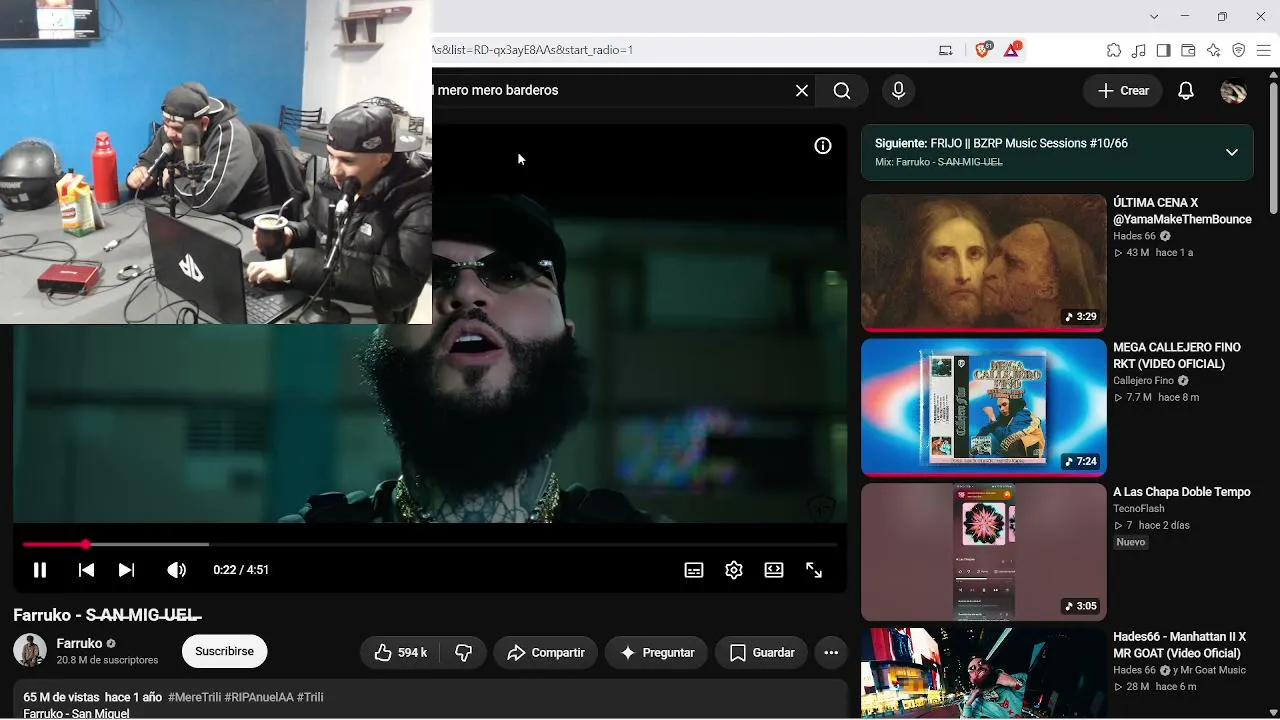Start voice search with the microphone
Viewport: 1280px width, 720px height.
click(x=898, y=91)
